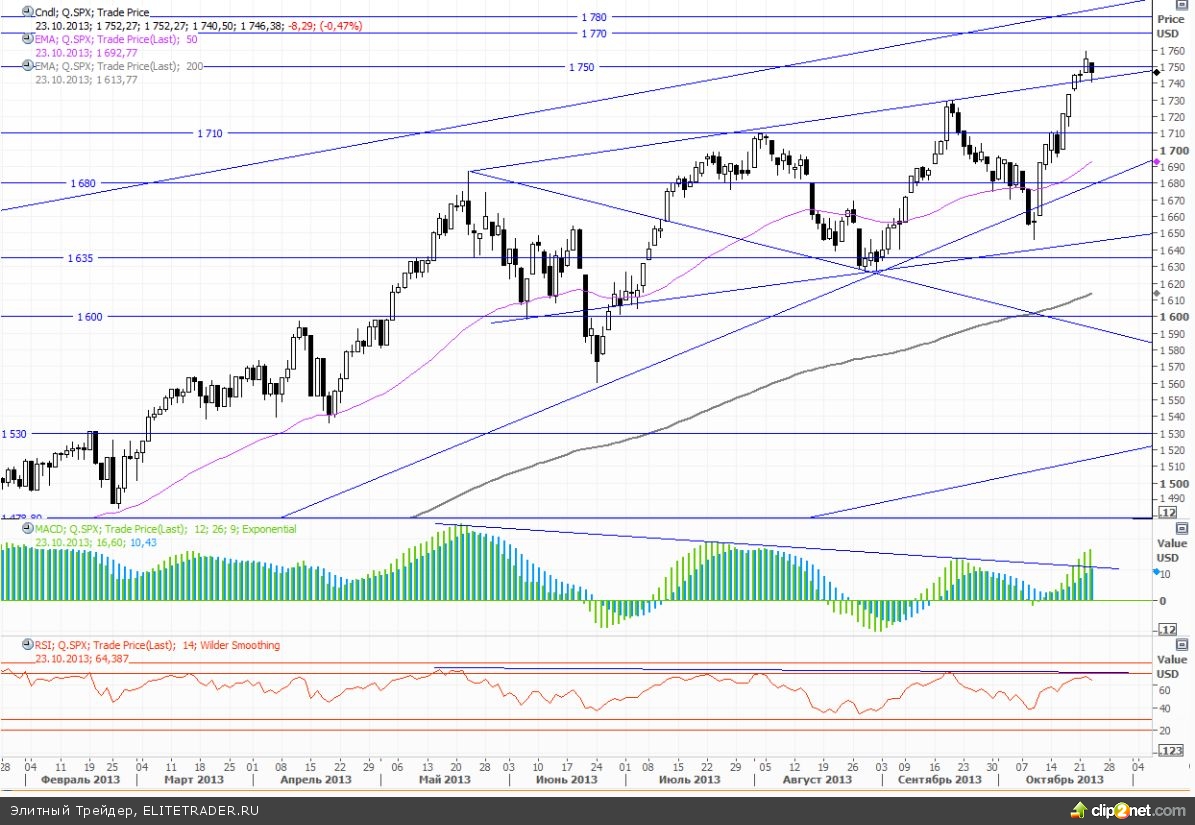
Task: Click the MACD pane Value USD axis title
Action: 1171,550
